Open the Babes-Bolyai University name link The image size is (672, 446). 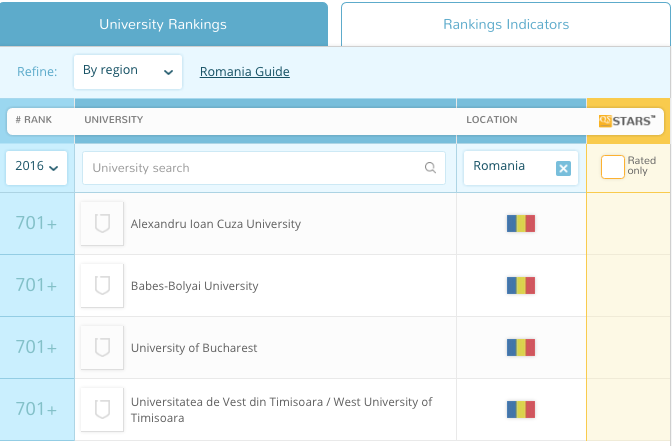(194, 286)
